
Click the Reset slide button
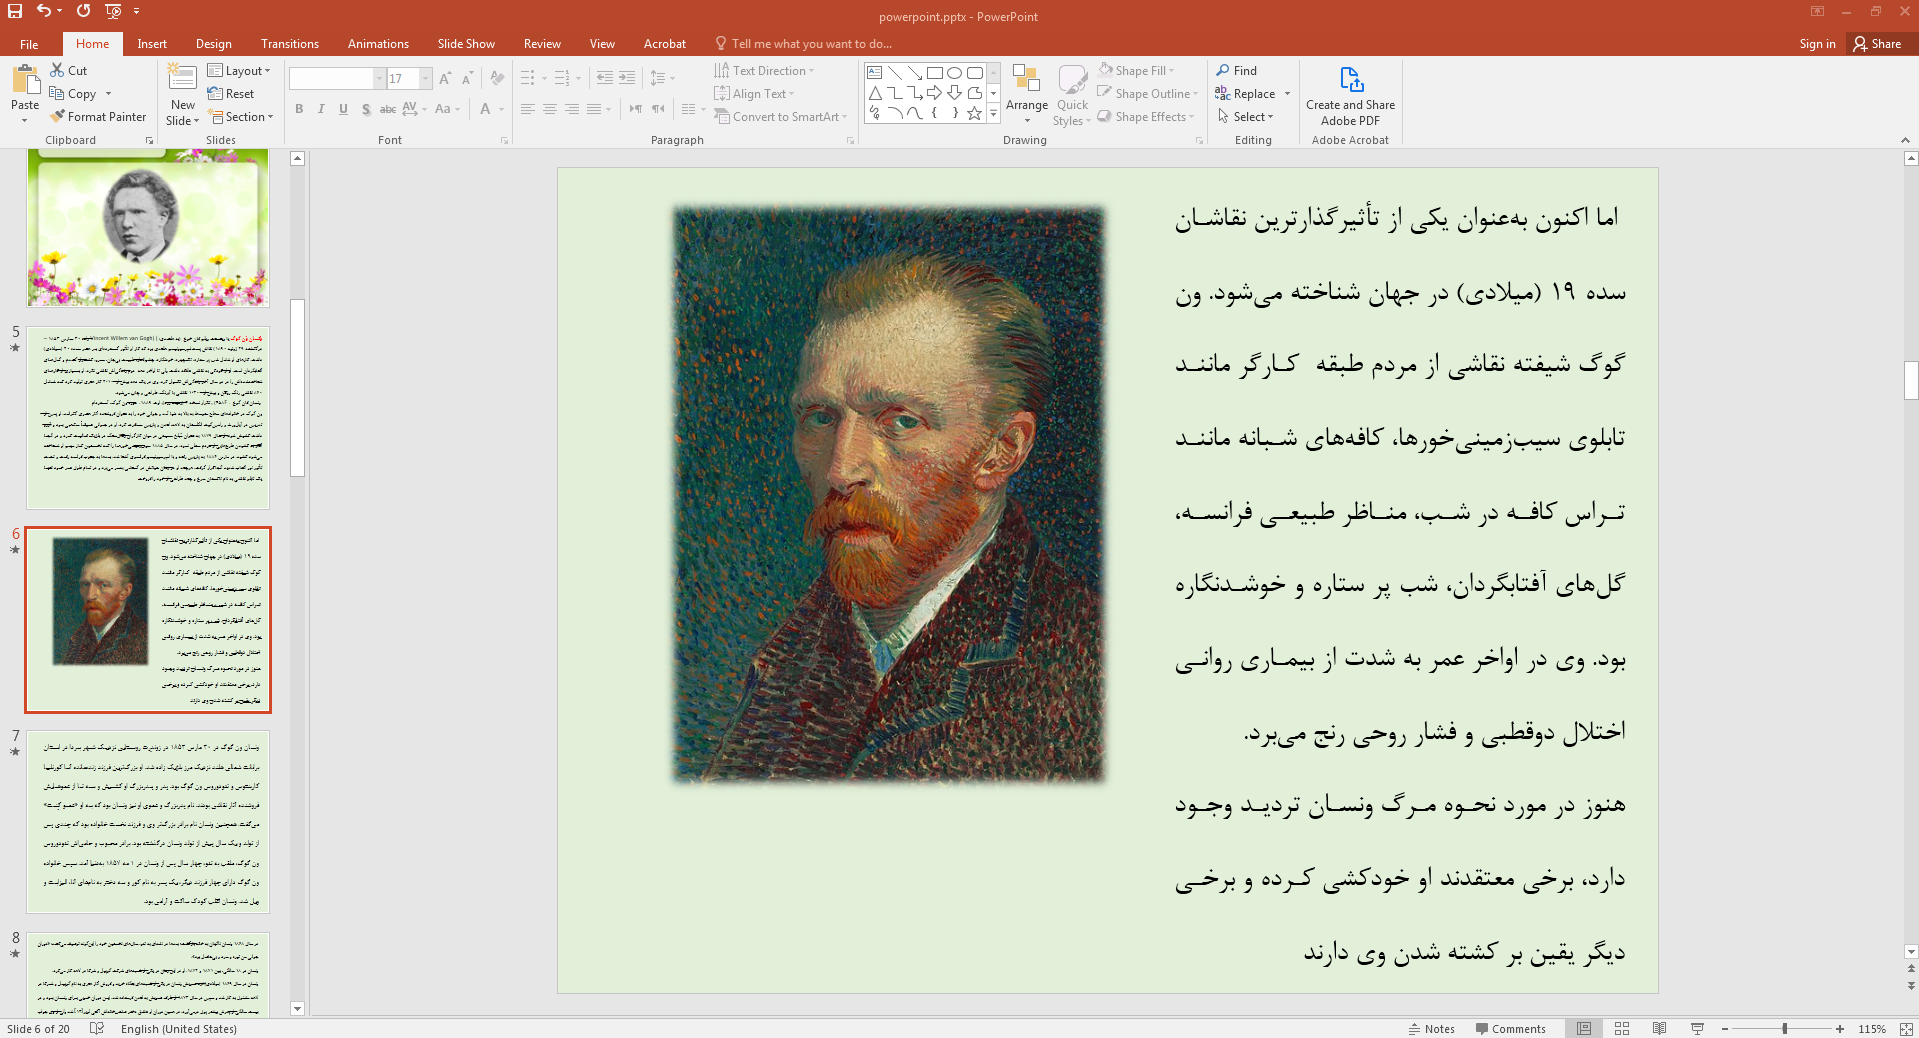231,94
